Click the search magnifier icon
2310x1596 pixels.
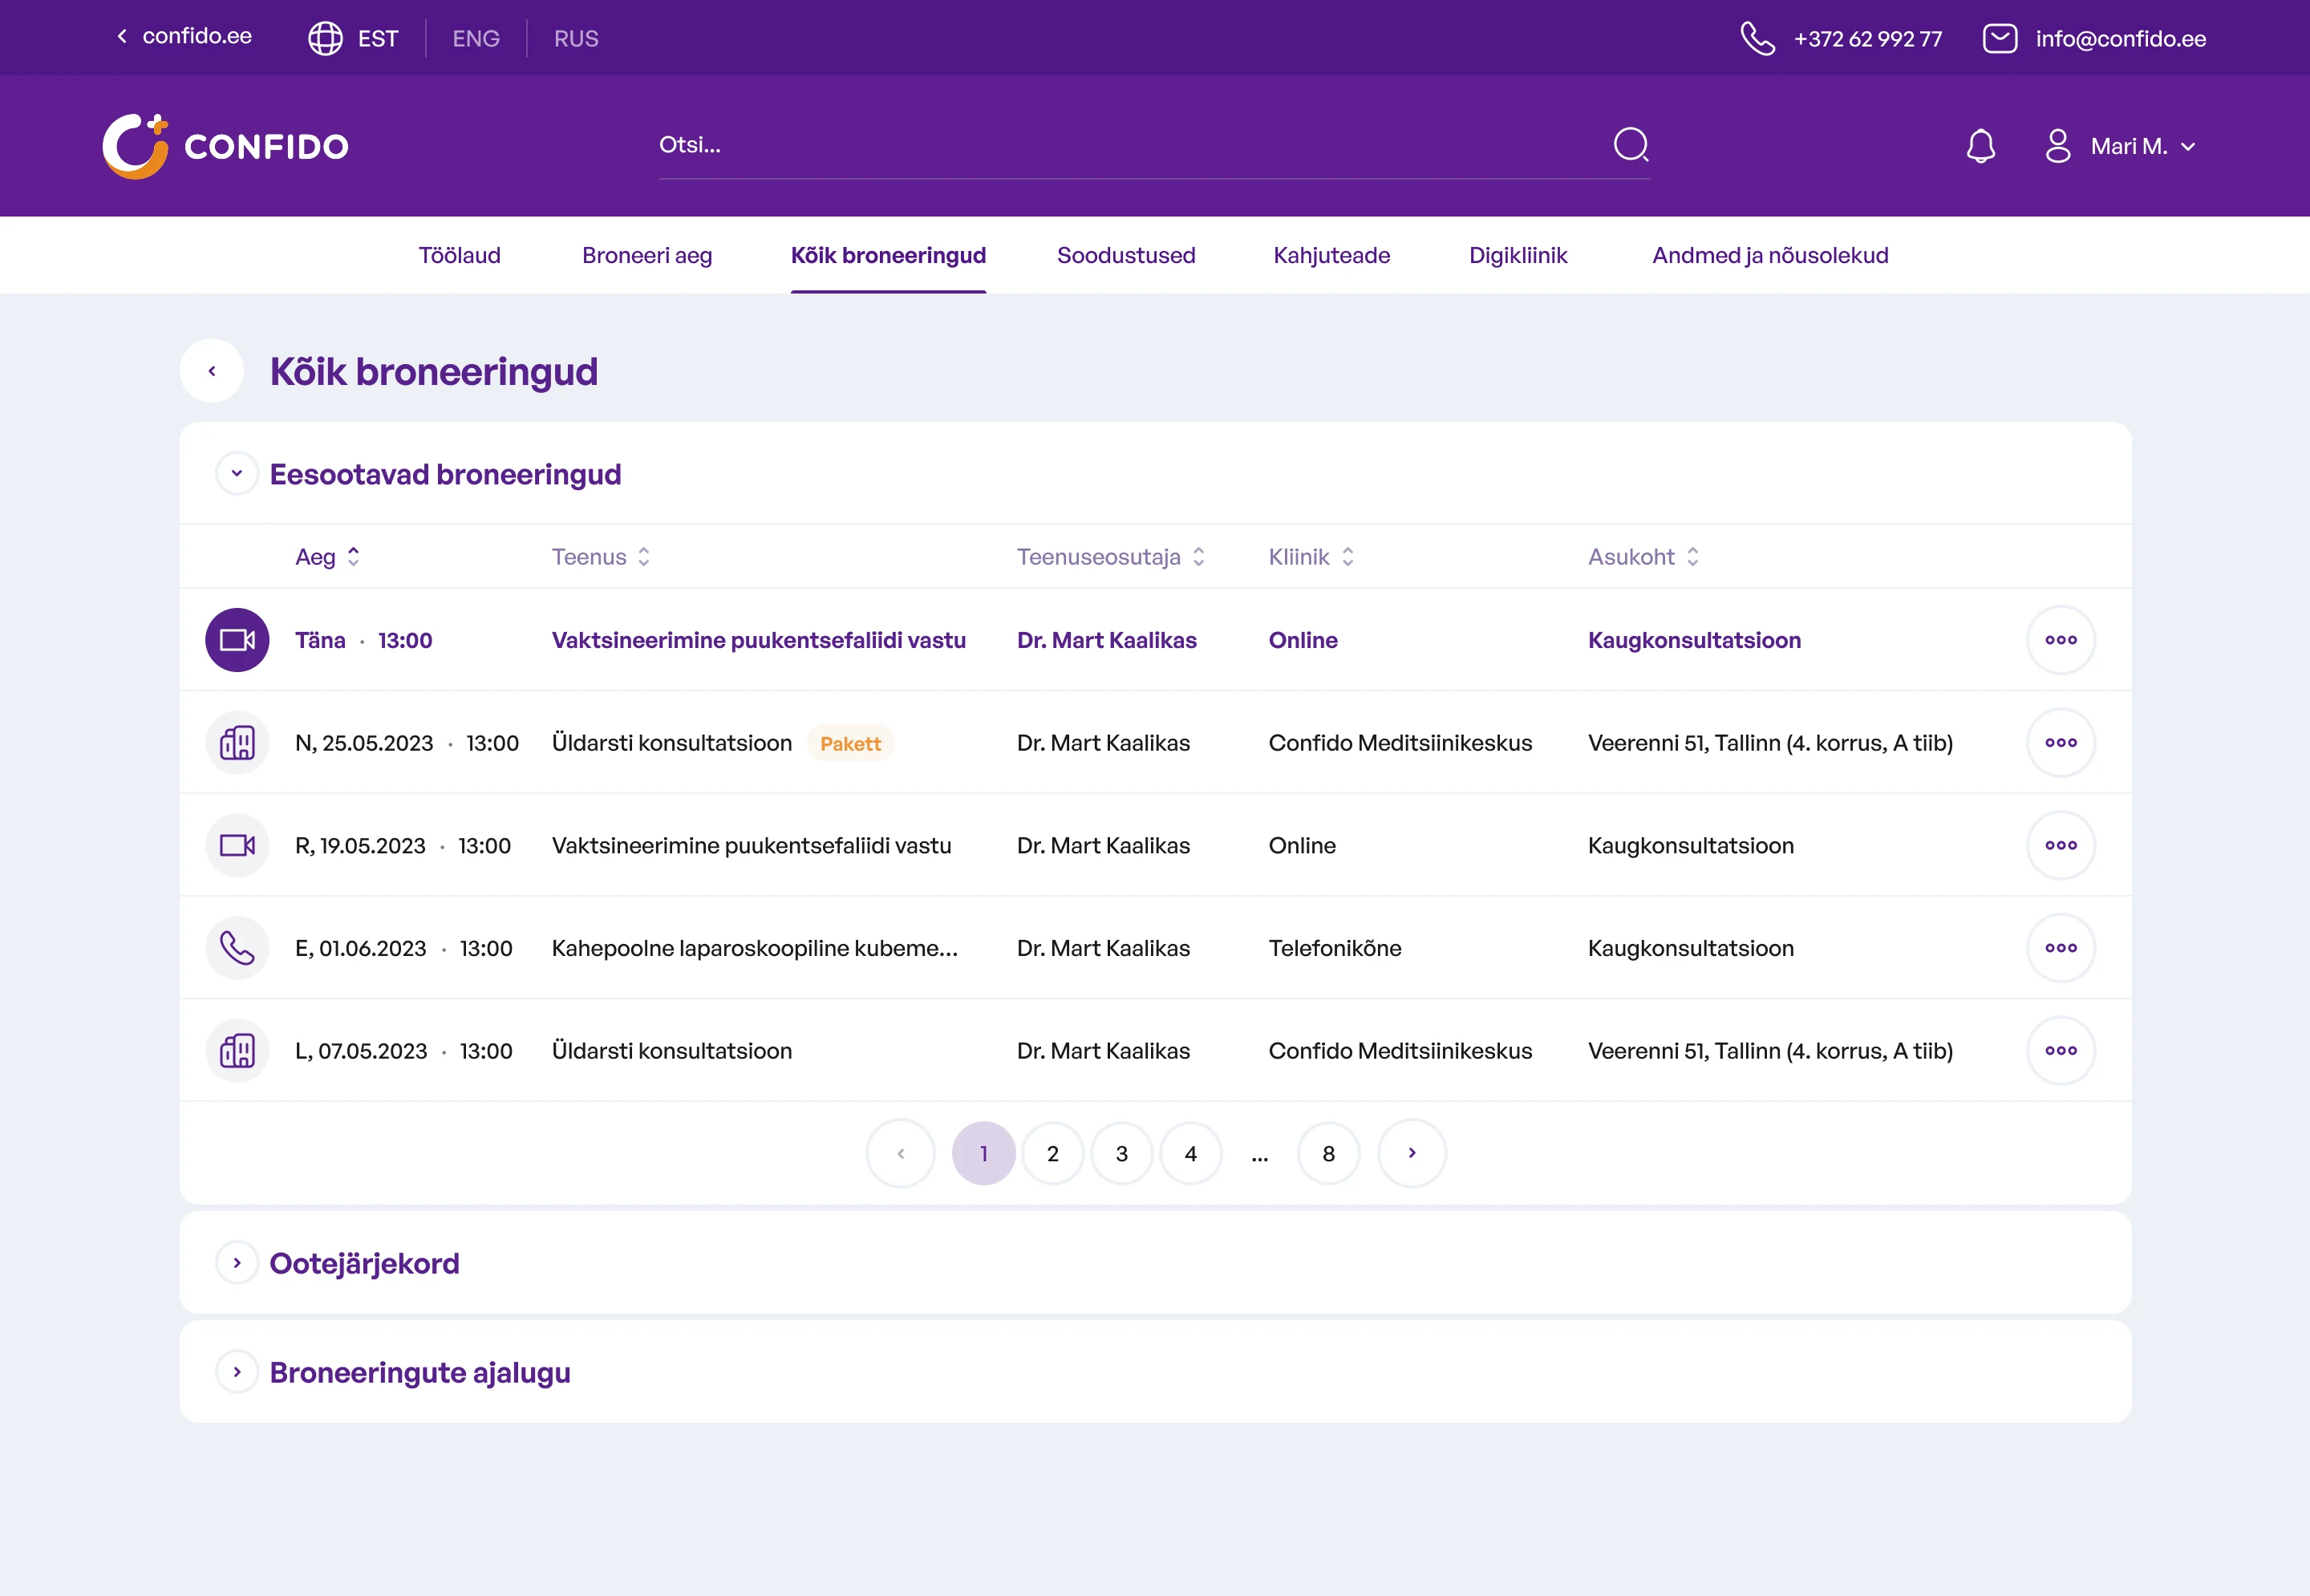pyautogui.click(x=1631, y=145)
